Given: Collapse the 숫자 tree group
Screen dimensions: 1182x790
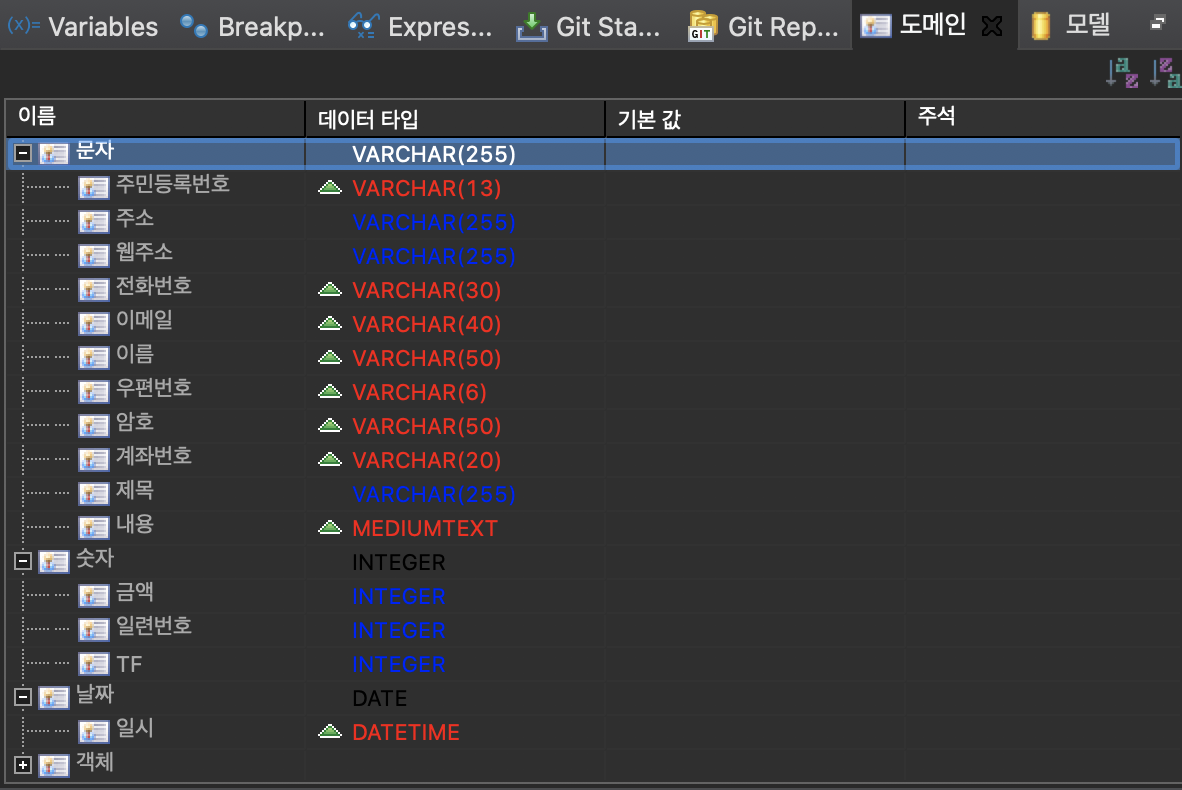Looking at the screenshot, I should point(23,562).
